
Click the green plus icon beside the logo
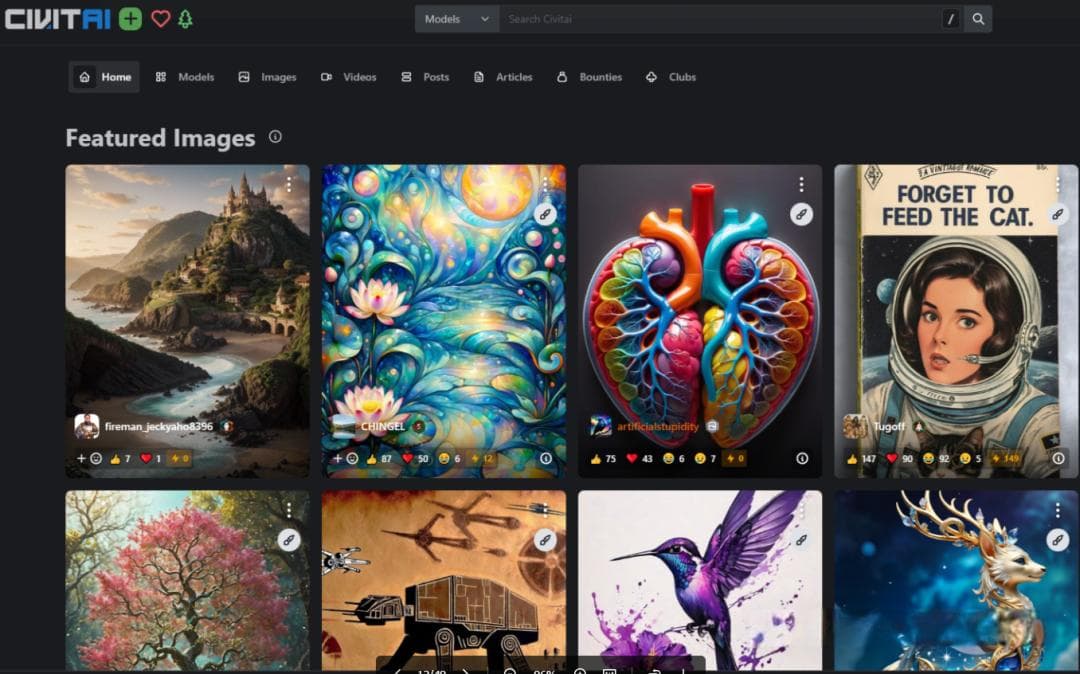tap(130, 19)
